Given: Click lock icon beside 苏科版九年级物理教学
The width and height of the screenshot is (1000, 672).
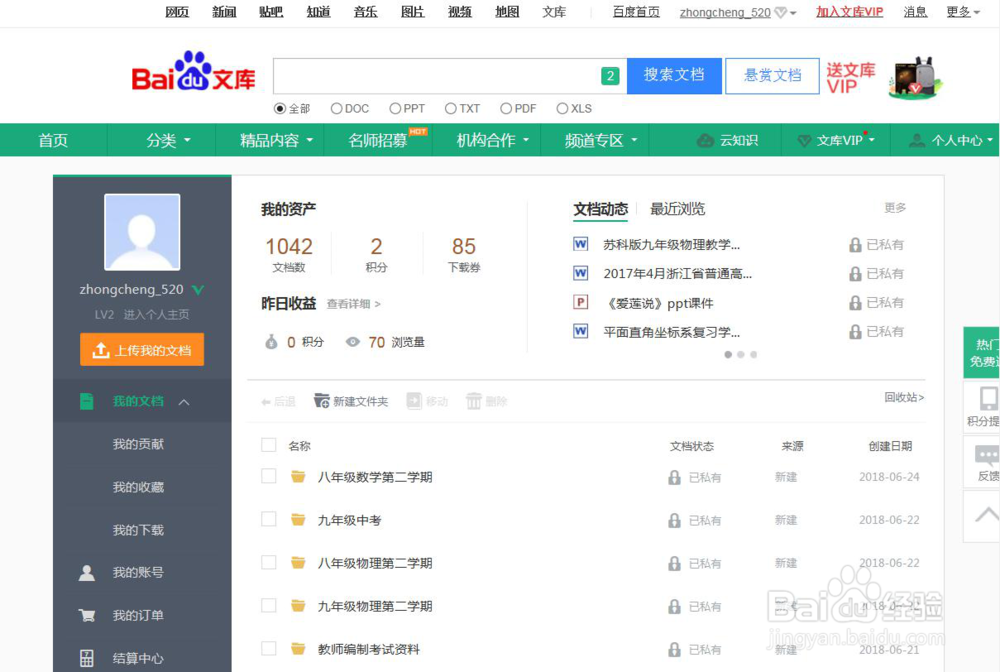Looking at the screenshot, I should (855, 245).
